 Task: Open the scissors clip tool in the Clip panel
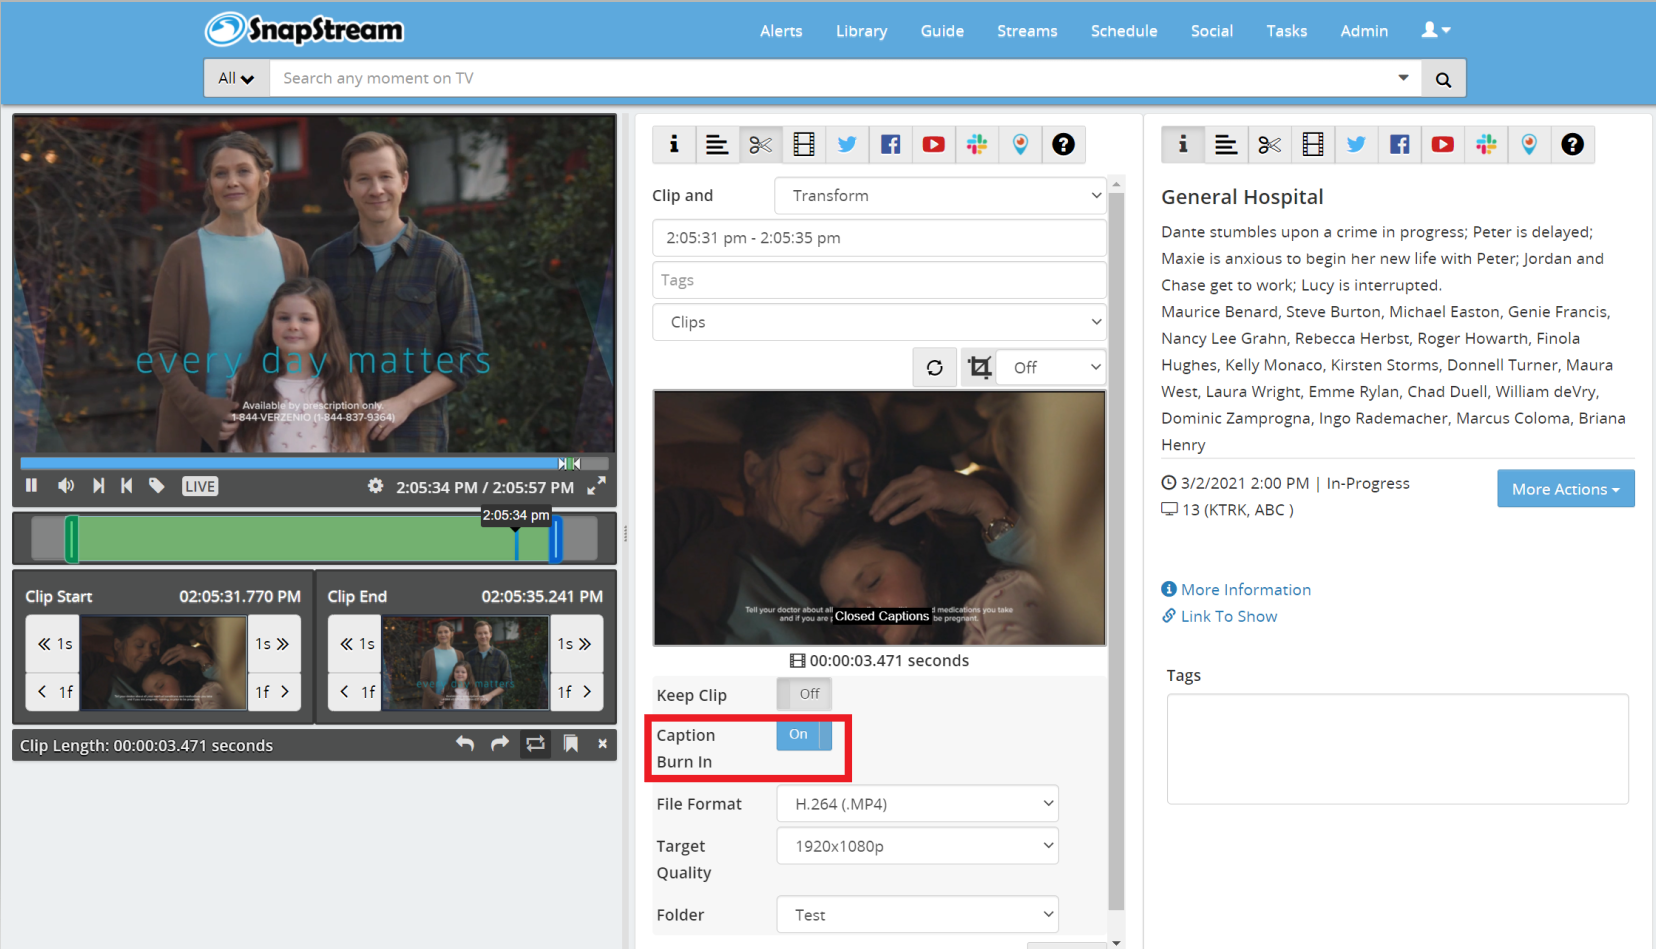[761, 145]
